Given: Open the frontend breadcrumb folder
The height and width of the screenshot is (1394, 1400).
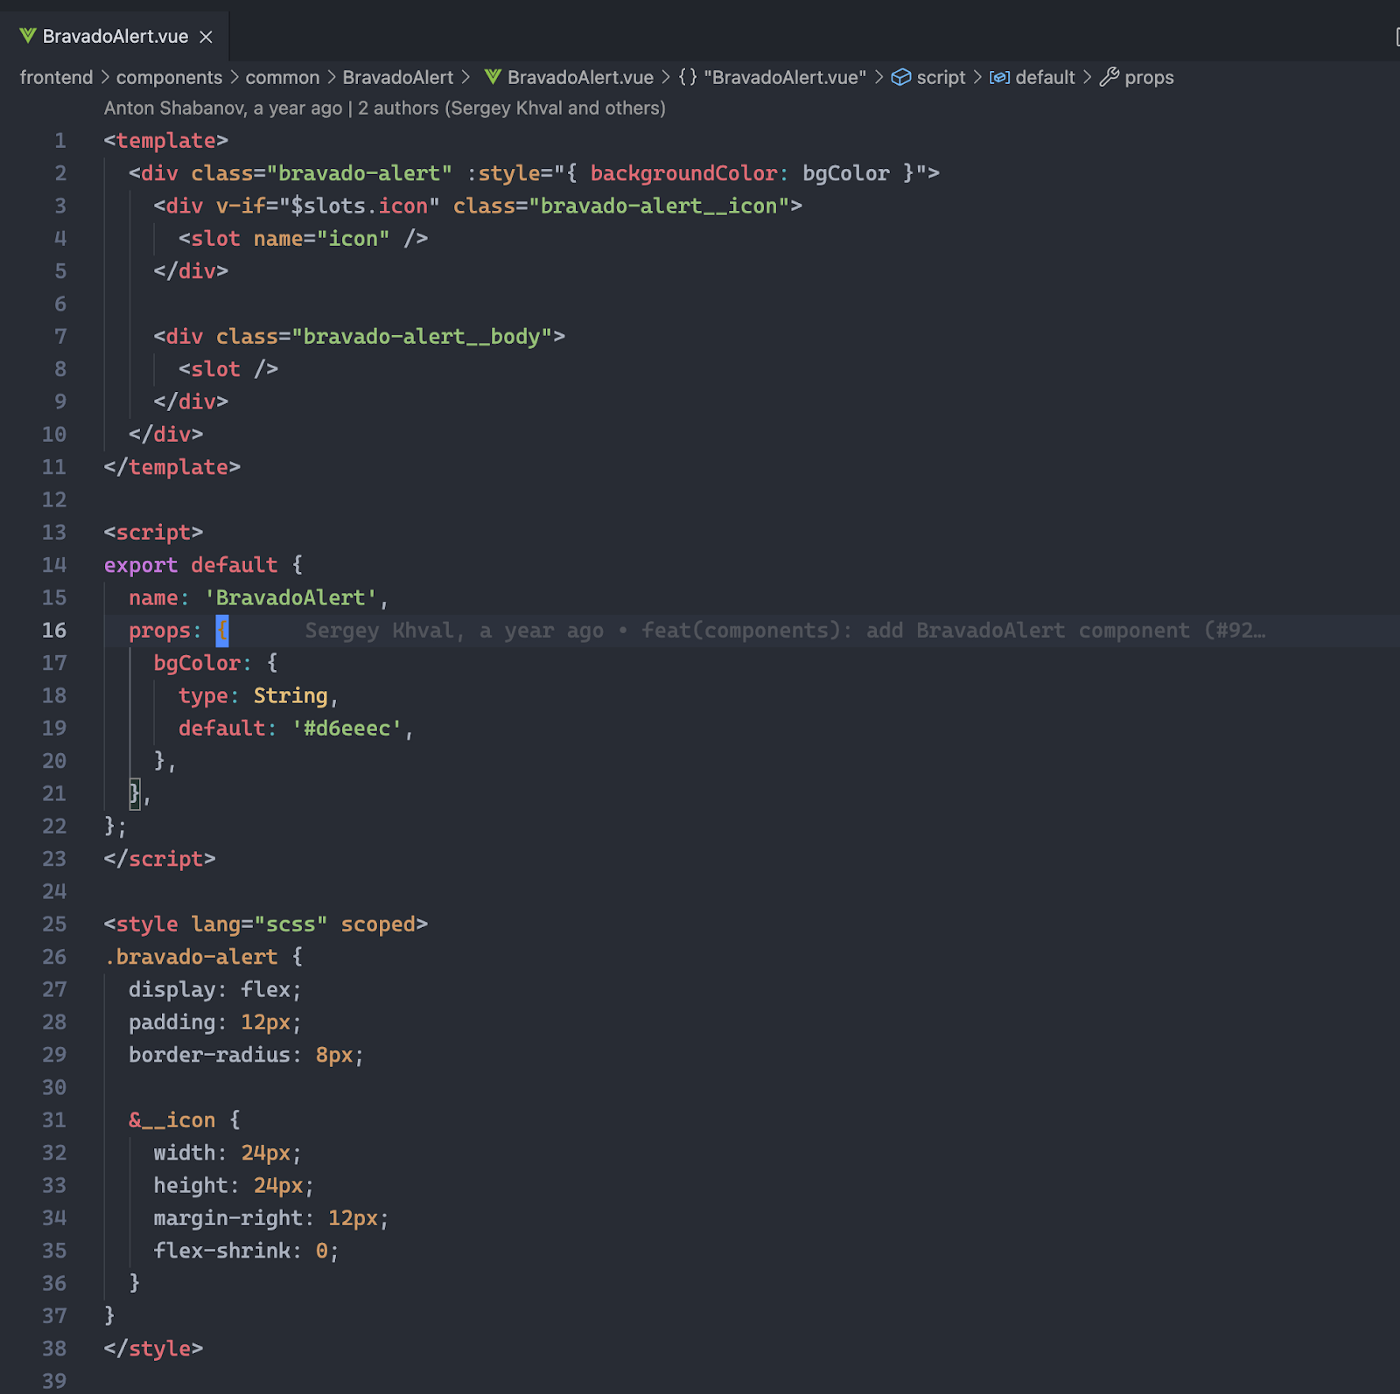Looking at the screenshot, I should click(x=56, y=77).
